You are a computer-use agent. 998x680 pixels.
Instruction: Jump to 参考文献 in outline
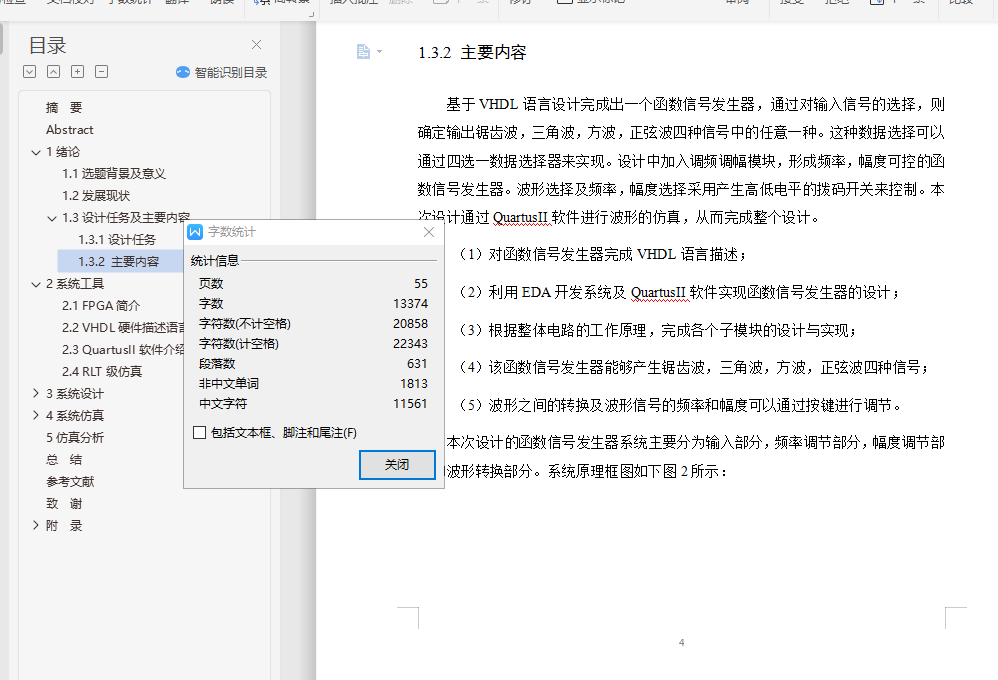pyautogui.click(x=70, y=482)
